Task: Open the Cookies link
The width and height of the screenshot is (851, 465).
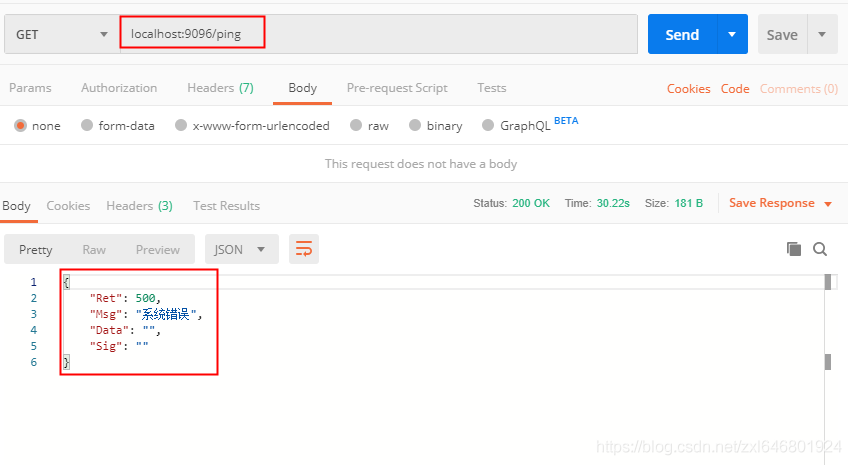Action: [689, 89]
